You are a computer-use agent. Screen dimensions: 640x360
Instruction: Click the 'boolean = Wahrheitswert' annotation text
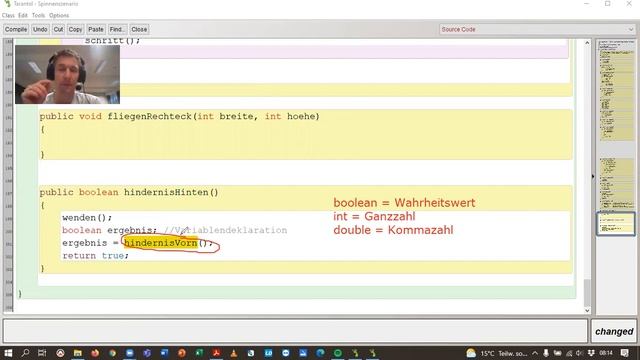tap(404, 203)
